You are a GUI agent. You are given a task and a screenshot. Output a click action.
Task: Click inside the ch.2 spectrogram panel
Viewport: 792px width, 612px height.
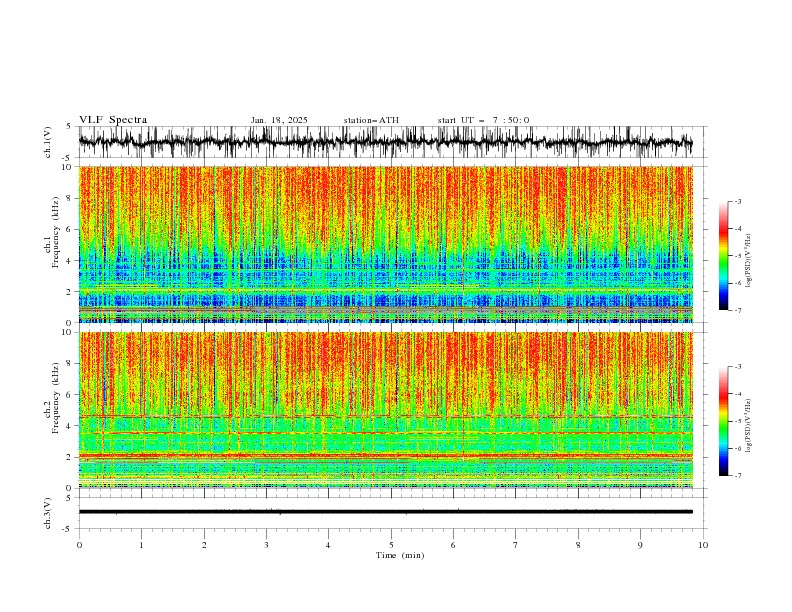(x=385, y=410)
